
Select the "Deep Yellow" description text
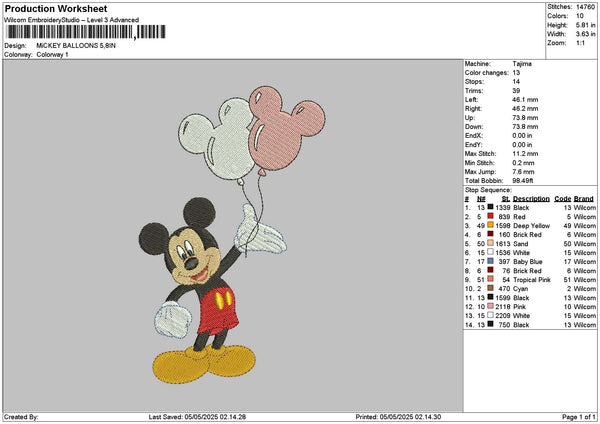(532, 226)
